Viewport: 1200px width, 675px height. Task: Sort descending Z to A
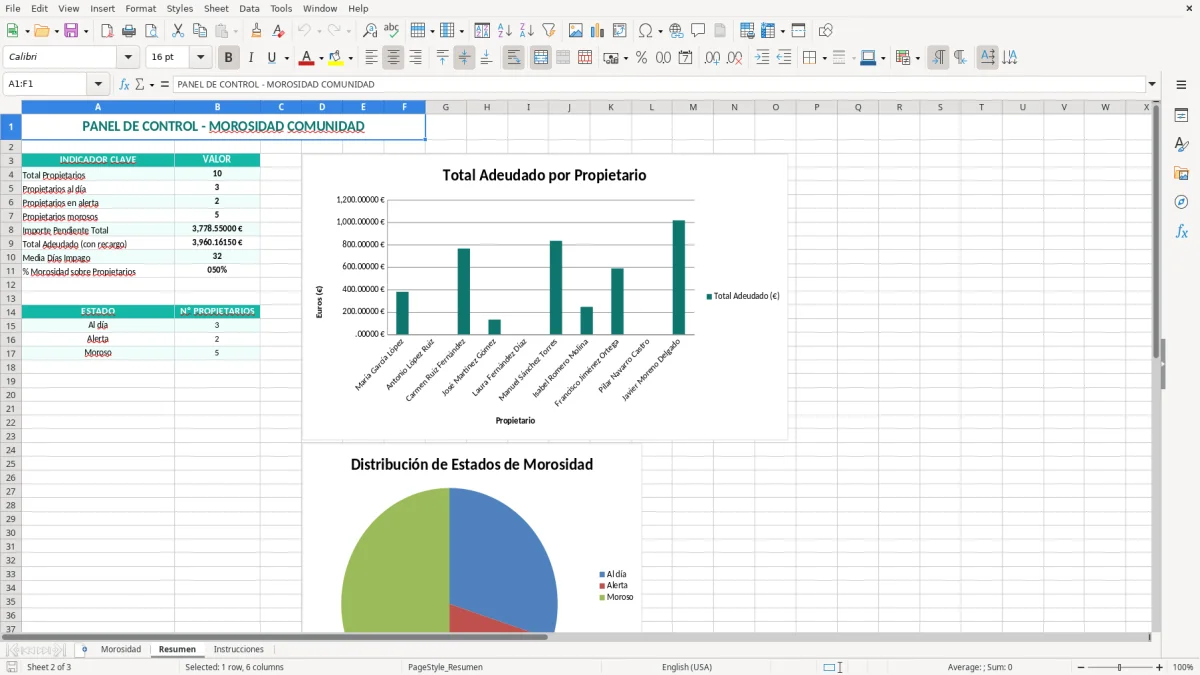pyautogui.click(x=526, y=31)
